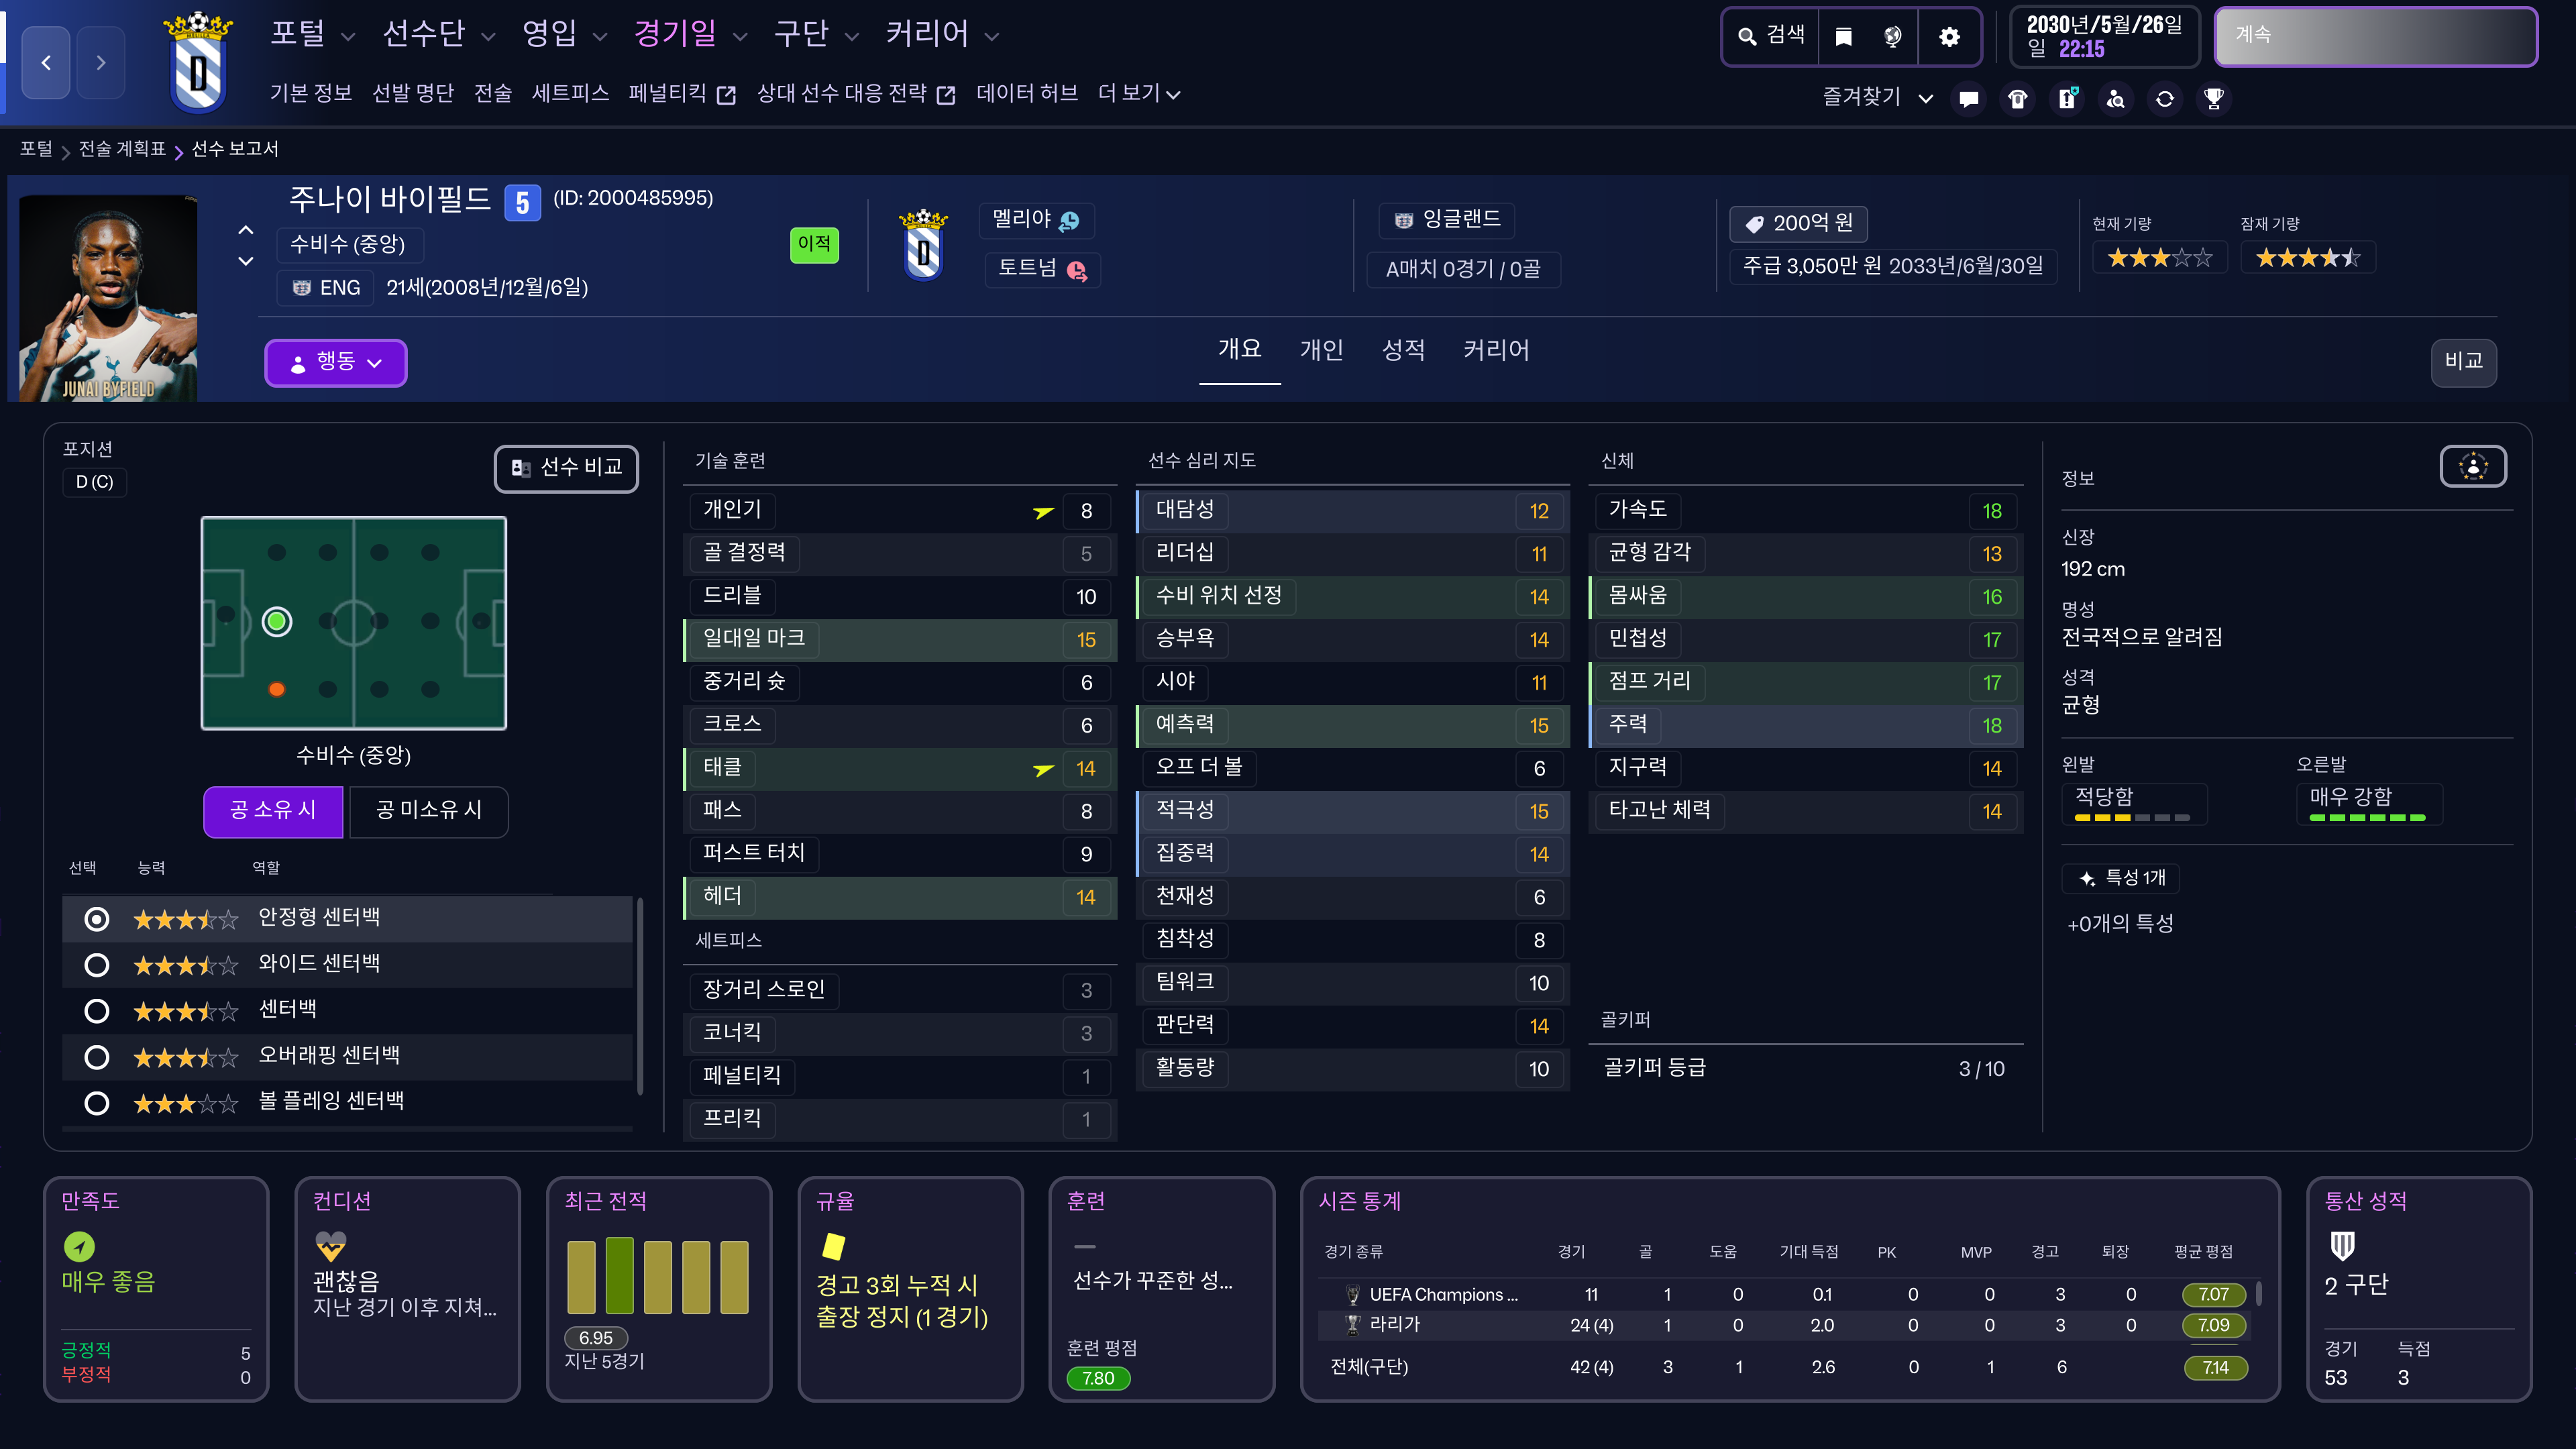Screen dimensions: 2576x1449
Task: Click the player portrait thumbnail
Action: (108, 298)
